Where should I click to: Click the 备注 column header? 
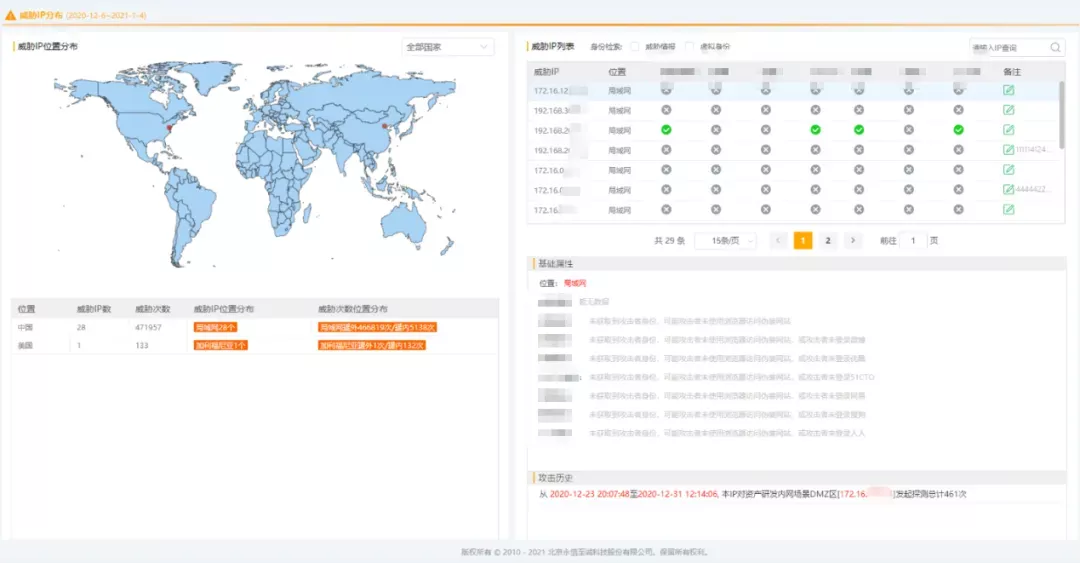(1012, 72)
